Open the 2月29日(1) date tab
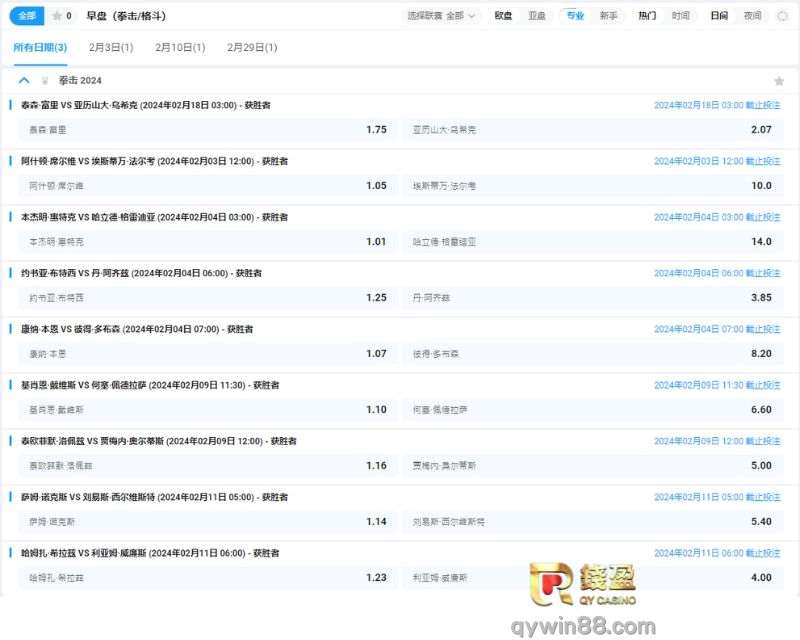Screen dimensions: 800x640 point(252,48)
